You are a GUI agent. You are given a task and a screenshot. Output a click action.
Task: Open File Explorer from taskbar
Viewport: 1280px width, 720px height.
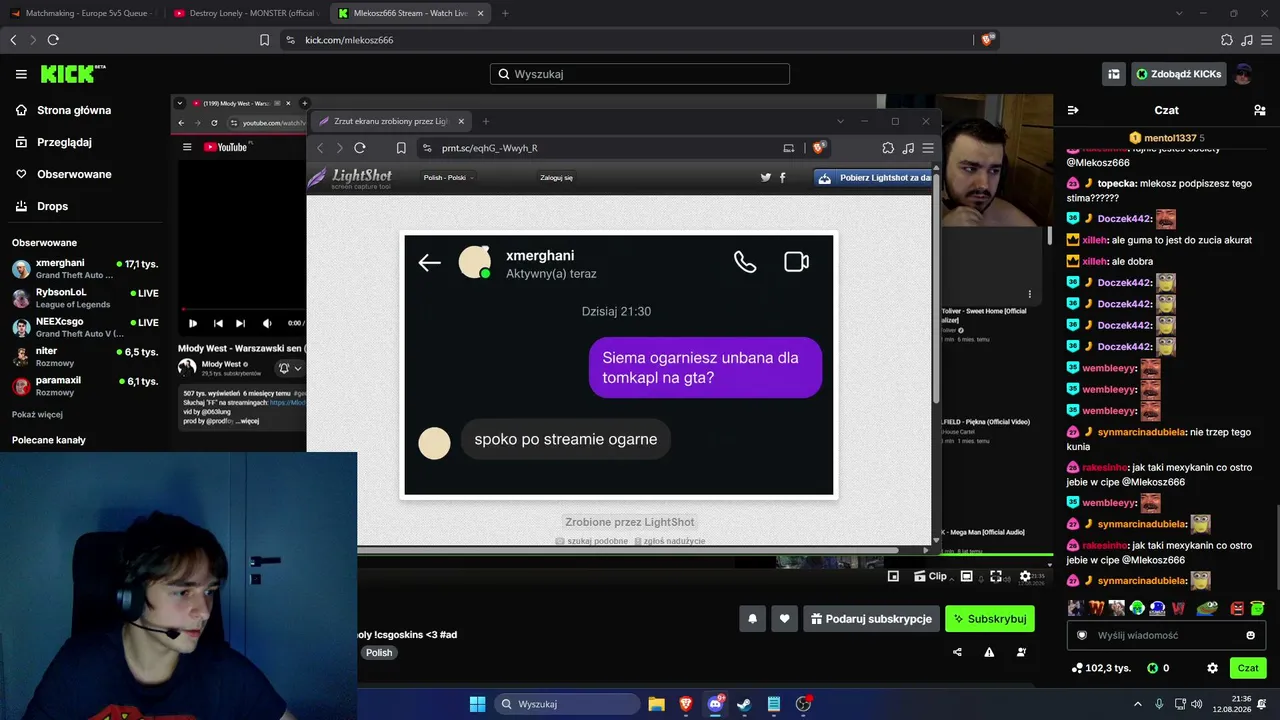656,704
